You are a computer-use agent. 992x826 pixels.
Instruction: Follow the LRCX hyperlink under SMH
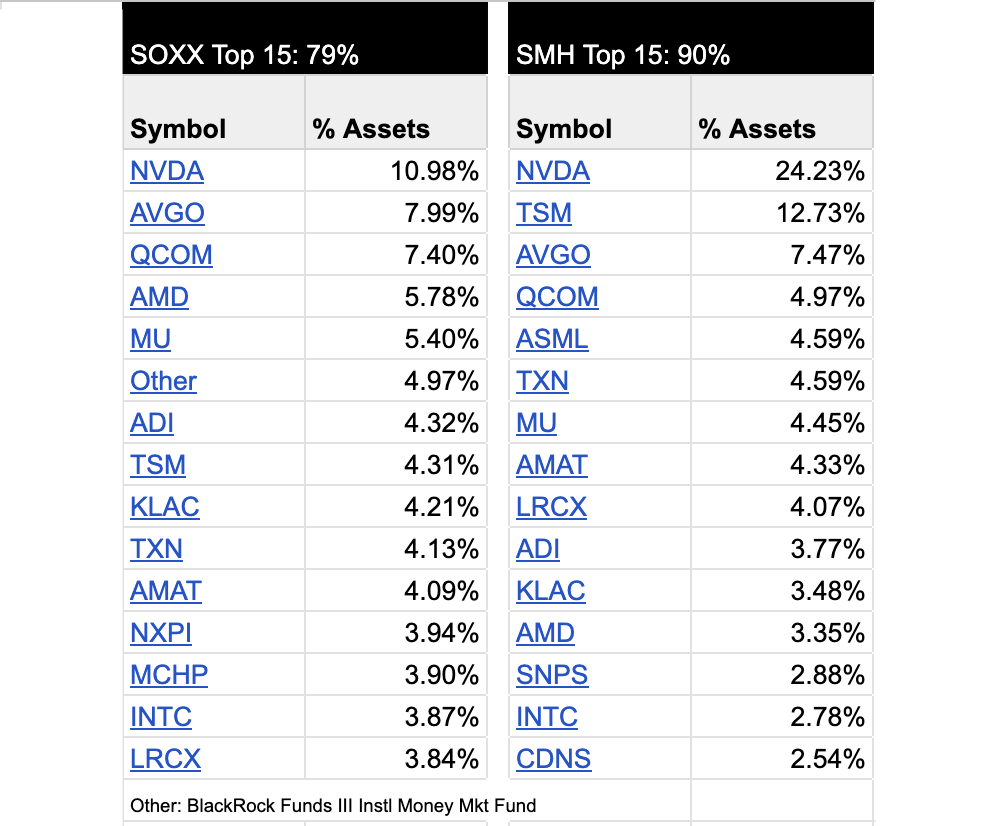point(551,506)
